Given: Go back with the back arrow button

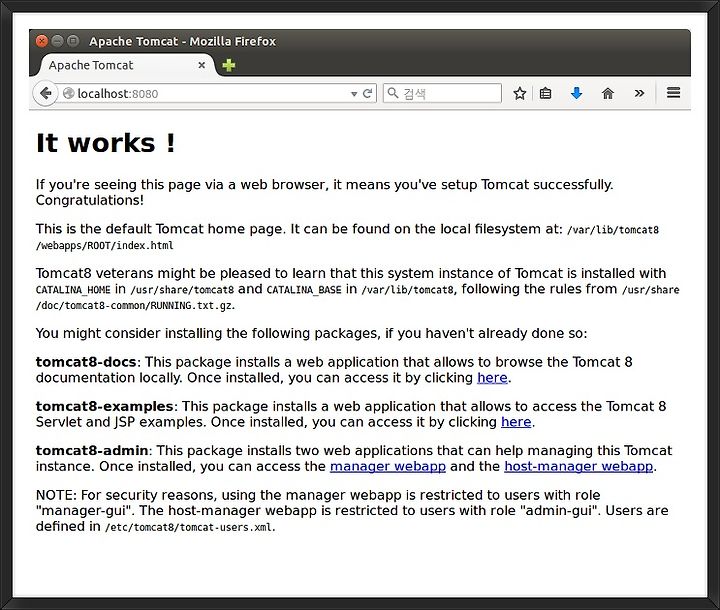Looking at the screenshot, I should [x=45, y=94].
